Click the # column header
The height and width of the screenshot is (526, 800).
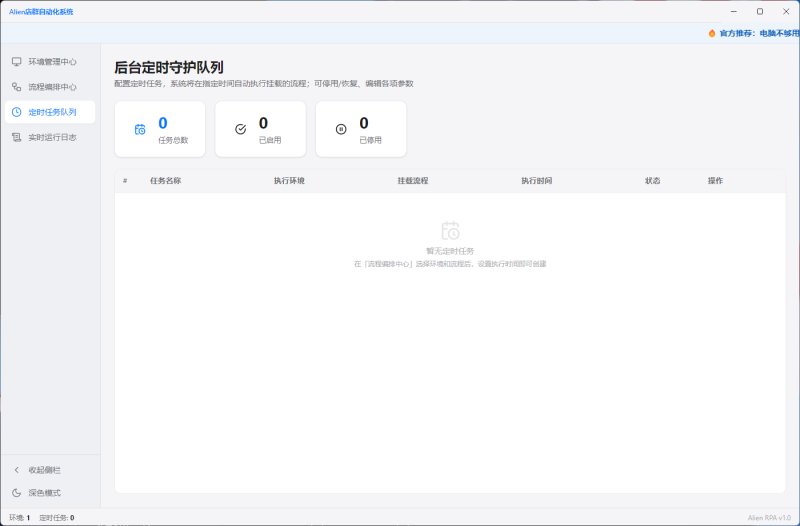pos(125,181)
